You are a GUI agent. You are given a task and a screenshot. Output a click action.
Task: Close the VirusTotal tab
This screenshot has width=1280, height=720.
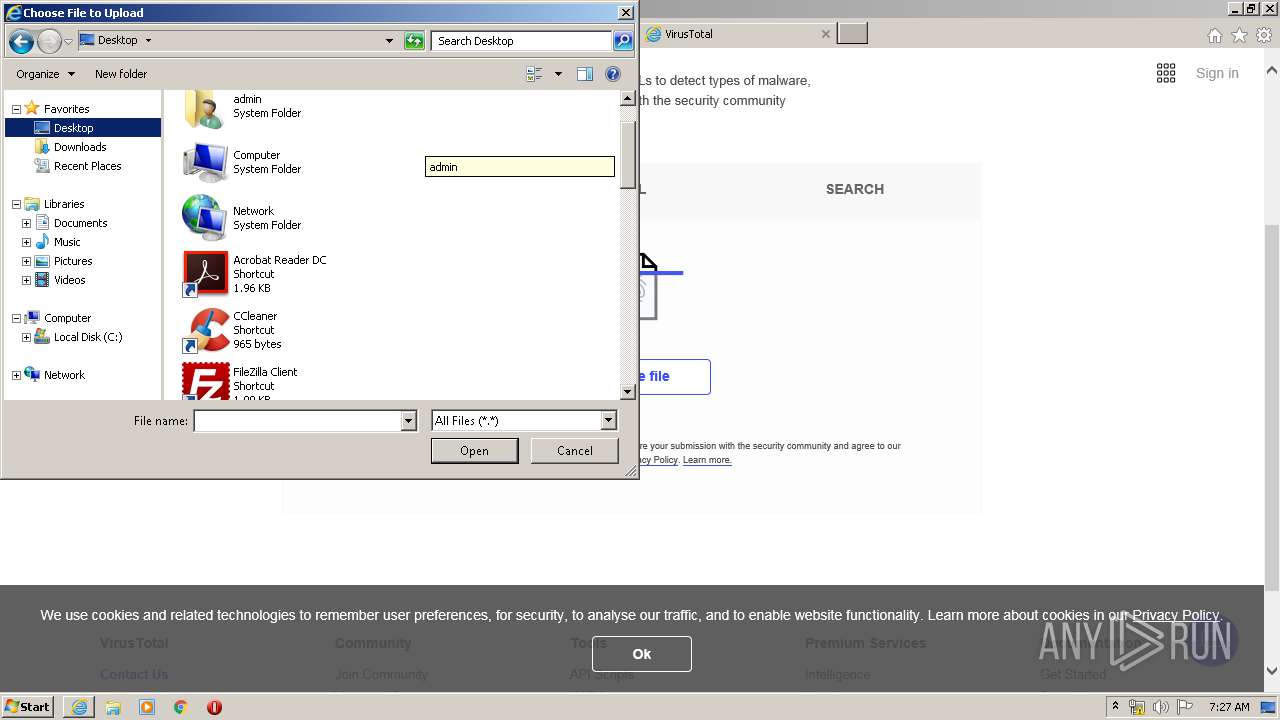825,34
